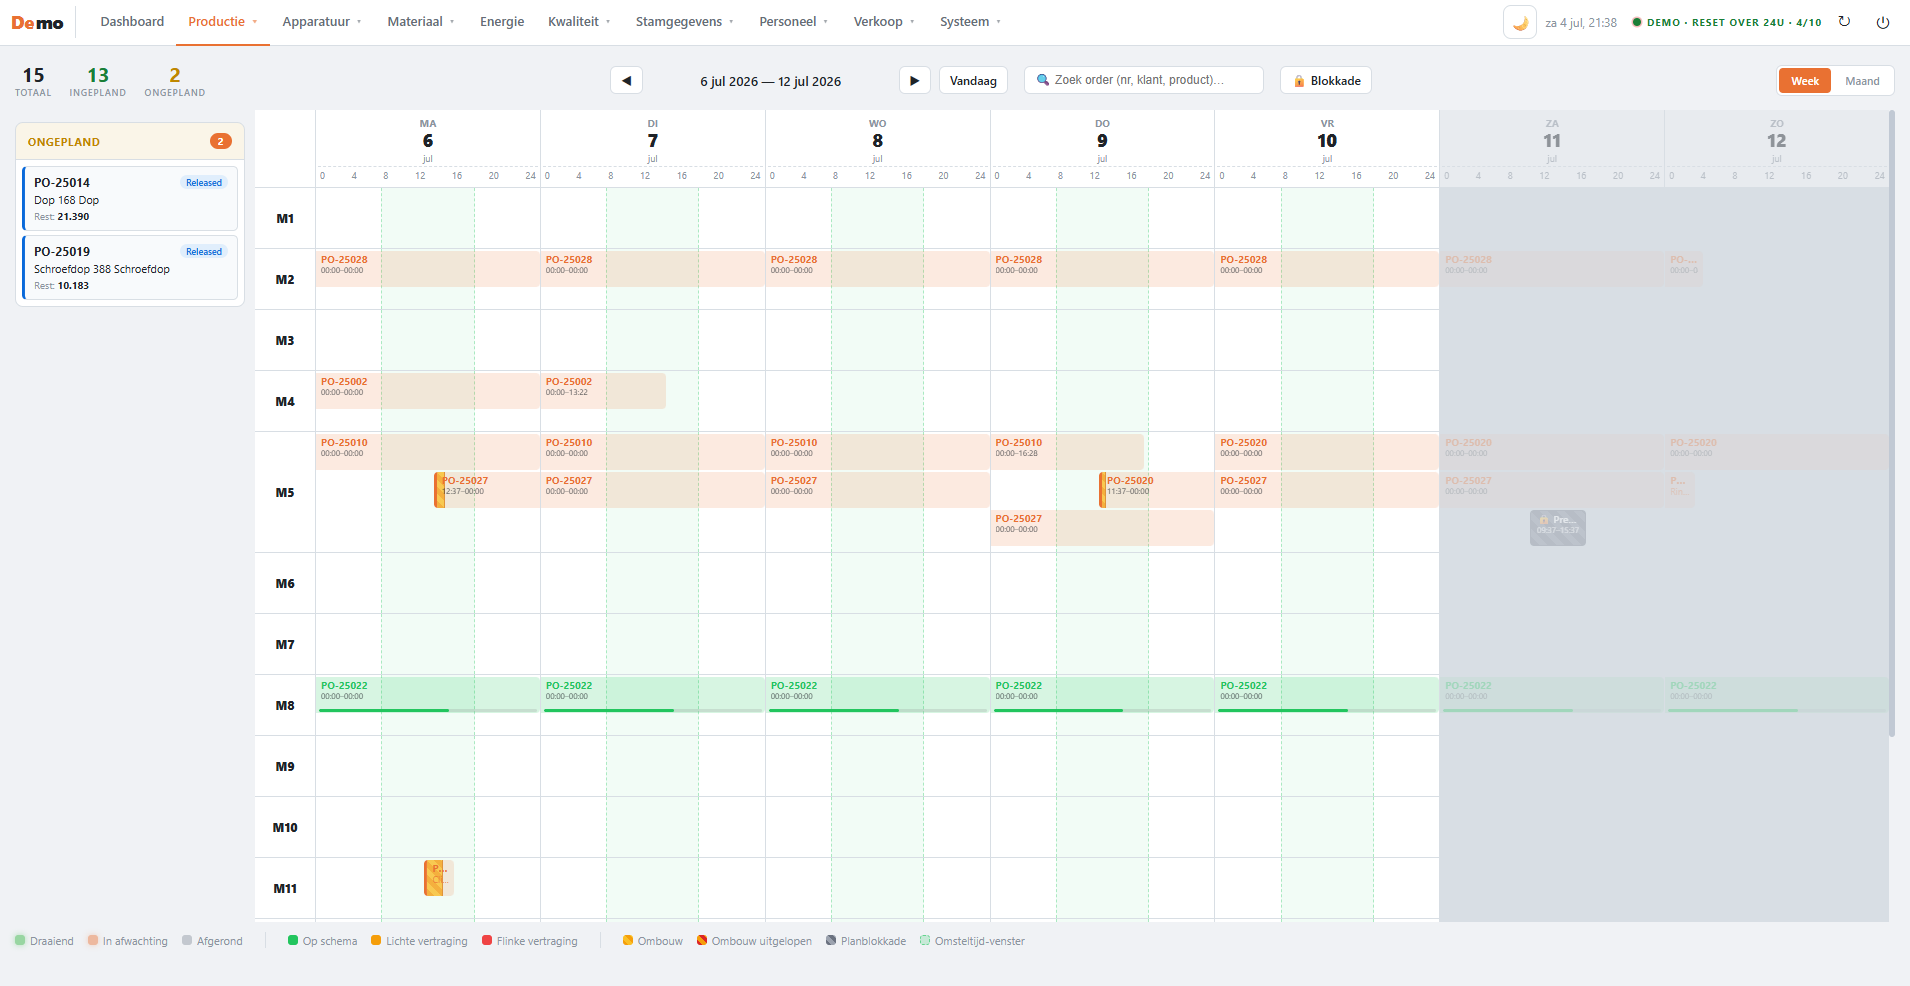This screenshot has height=986, width=1910.
Task: Click In afwachting legend entry
Action: tap(128, 941)
